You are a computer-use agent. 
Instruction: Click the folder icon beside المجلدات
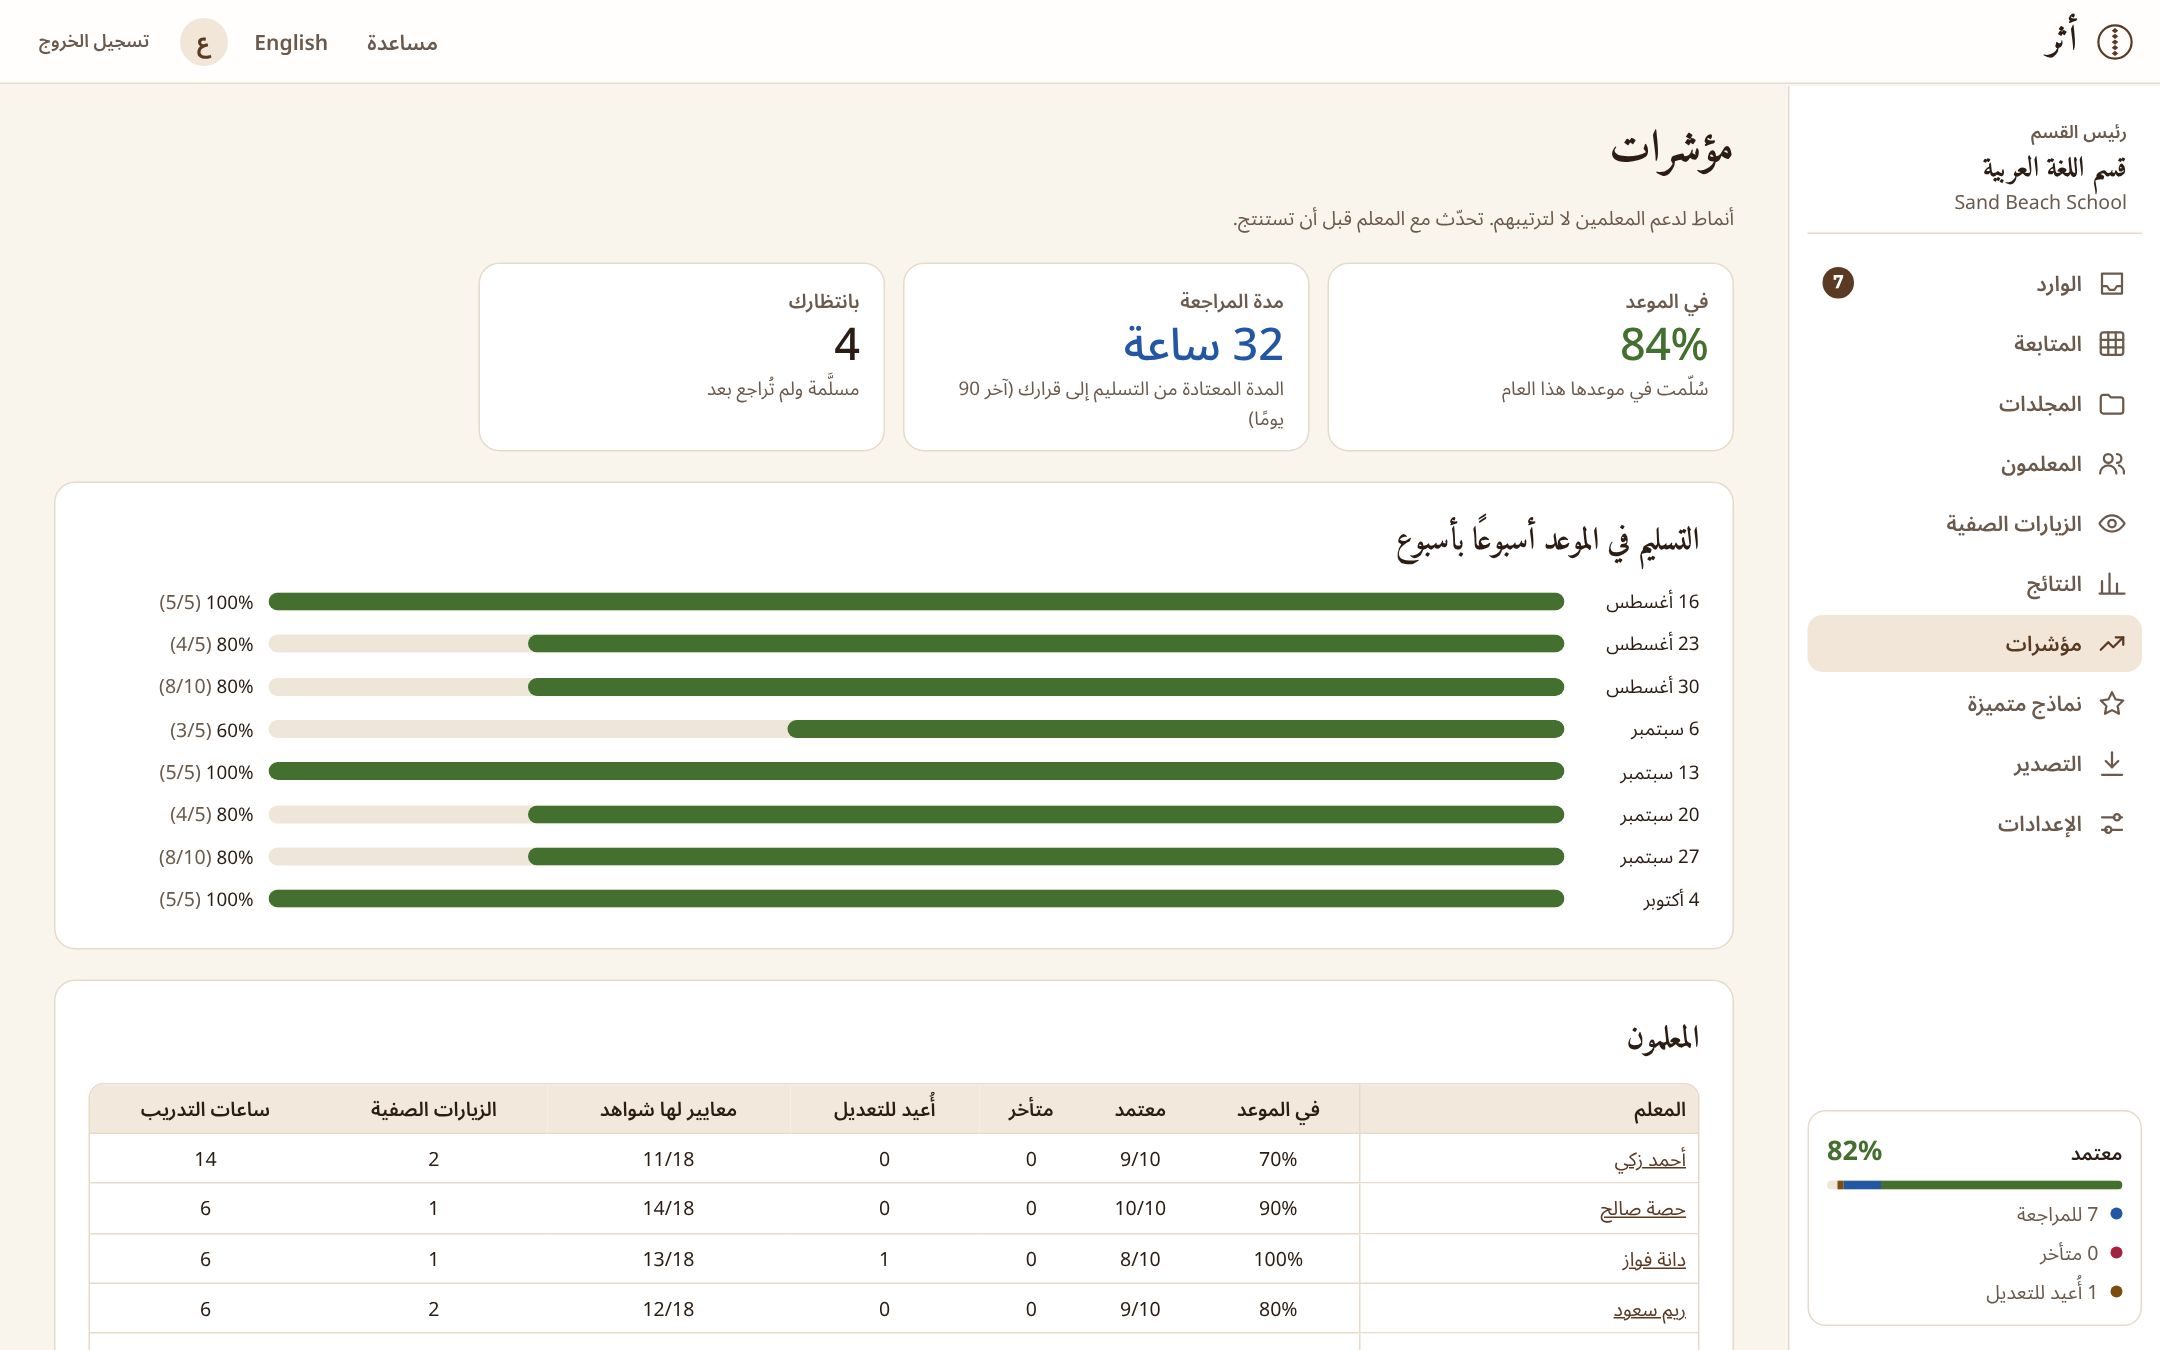[2112, 404]
